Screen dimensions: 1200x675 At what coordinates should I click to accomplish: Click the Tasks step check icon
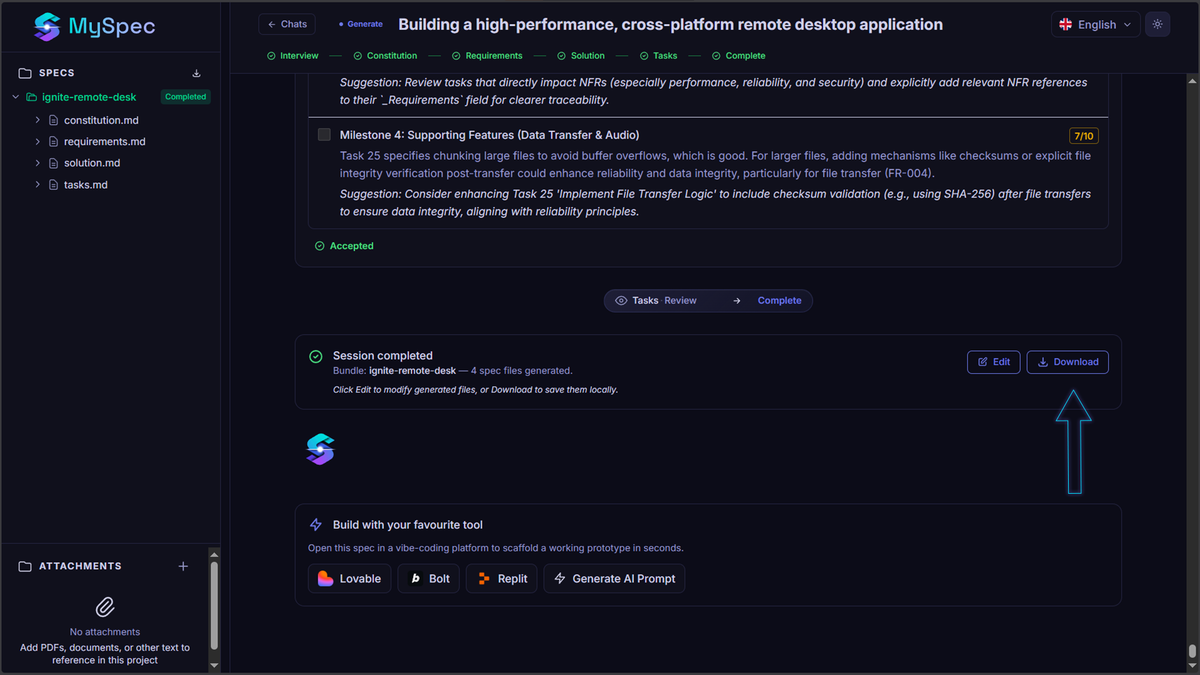tap(644, 56)
